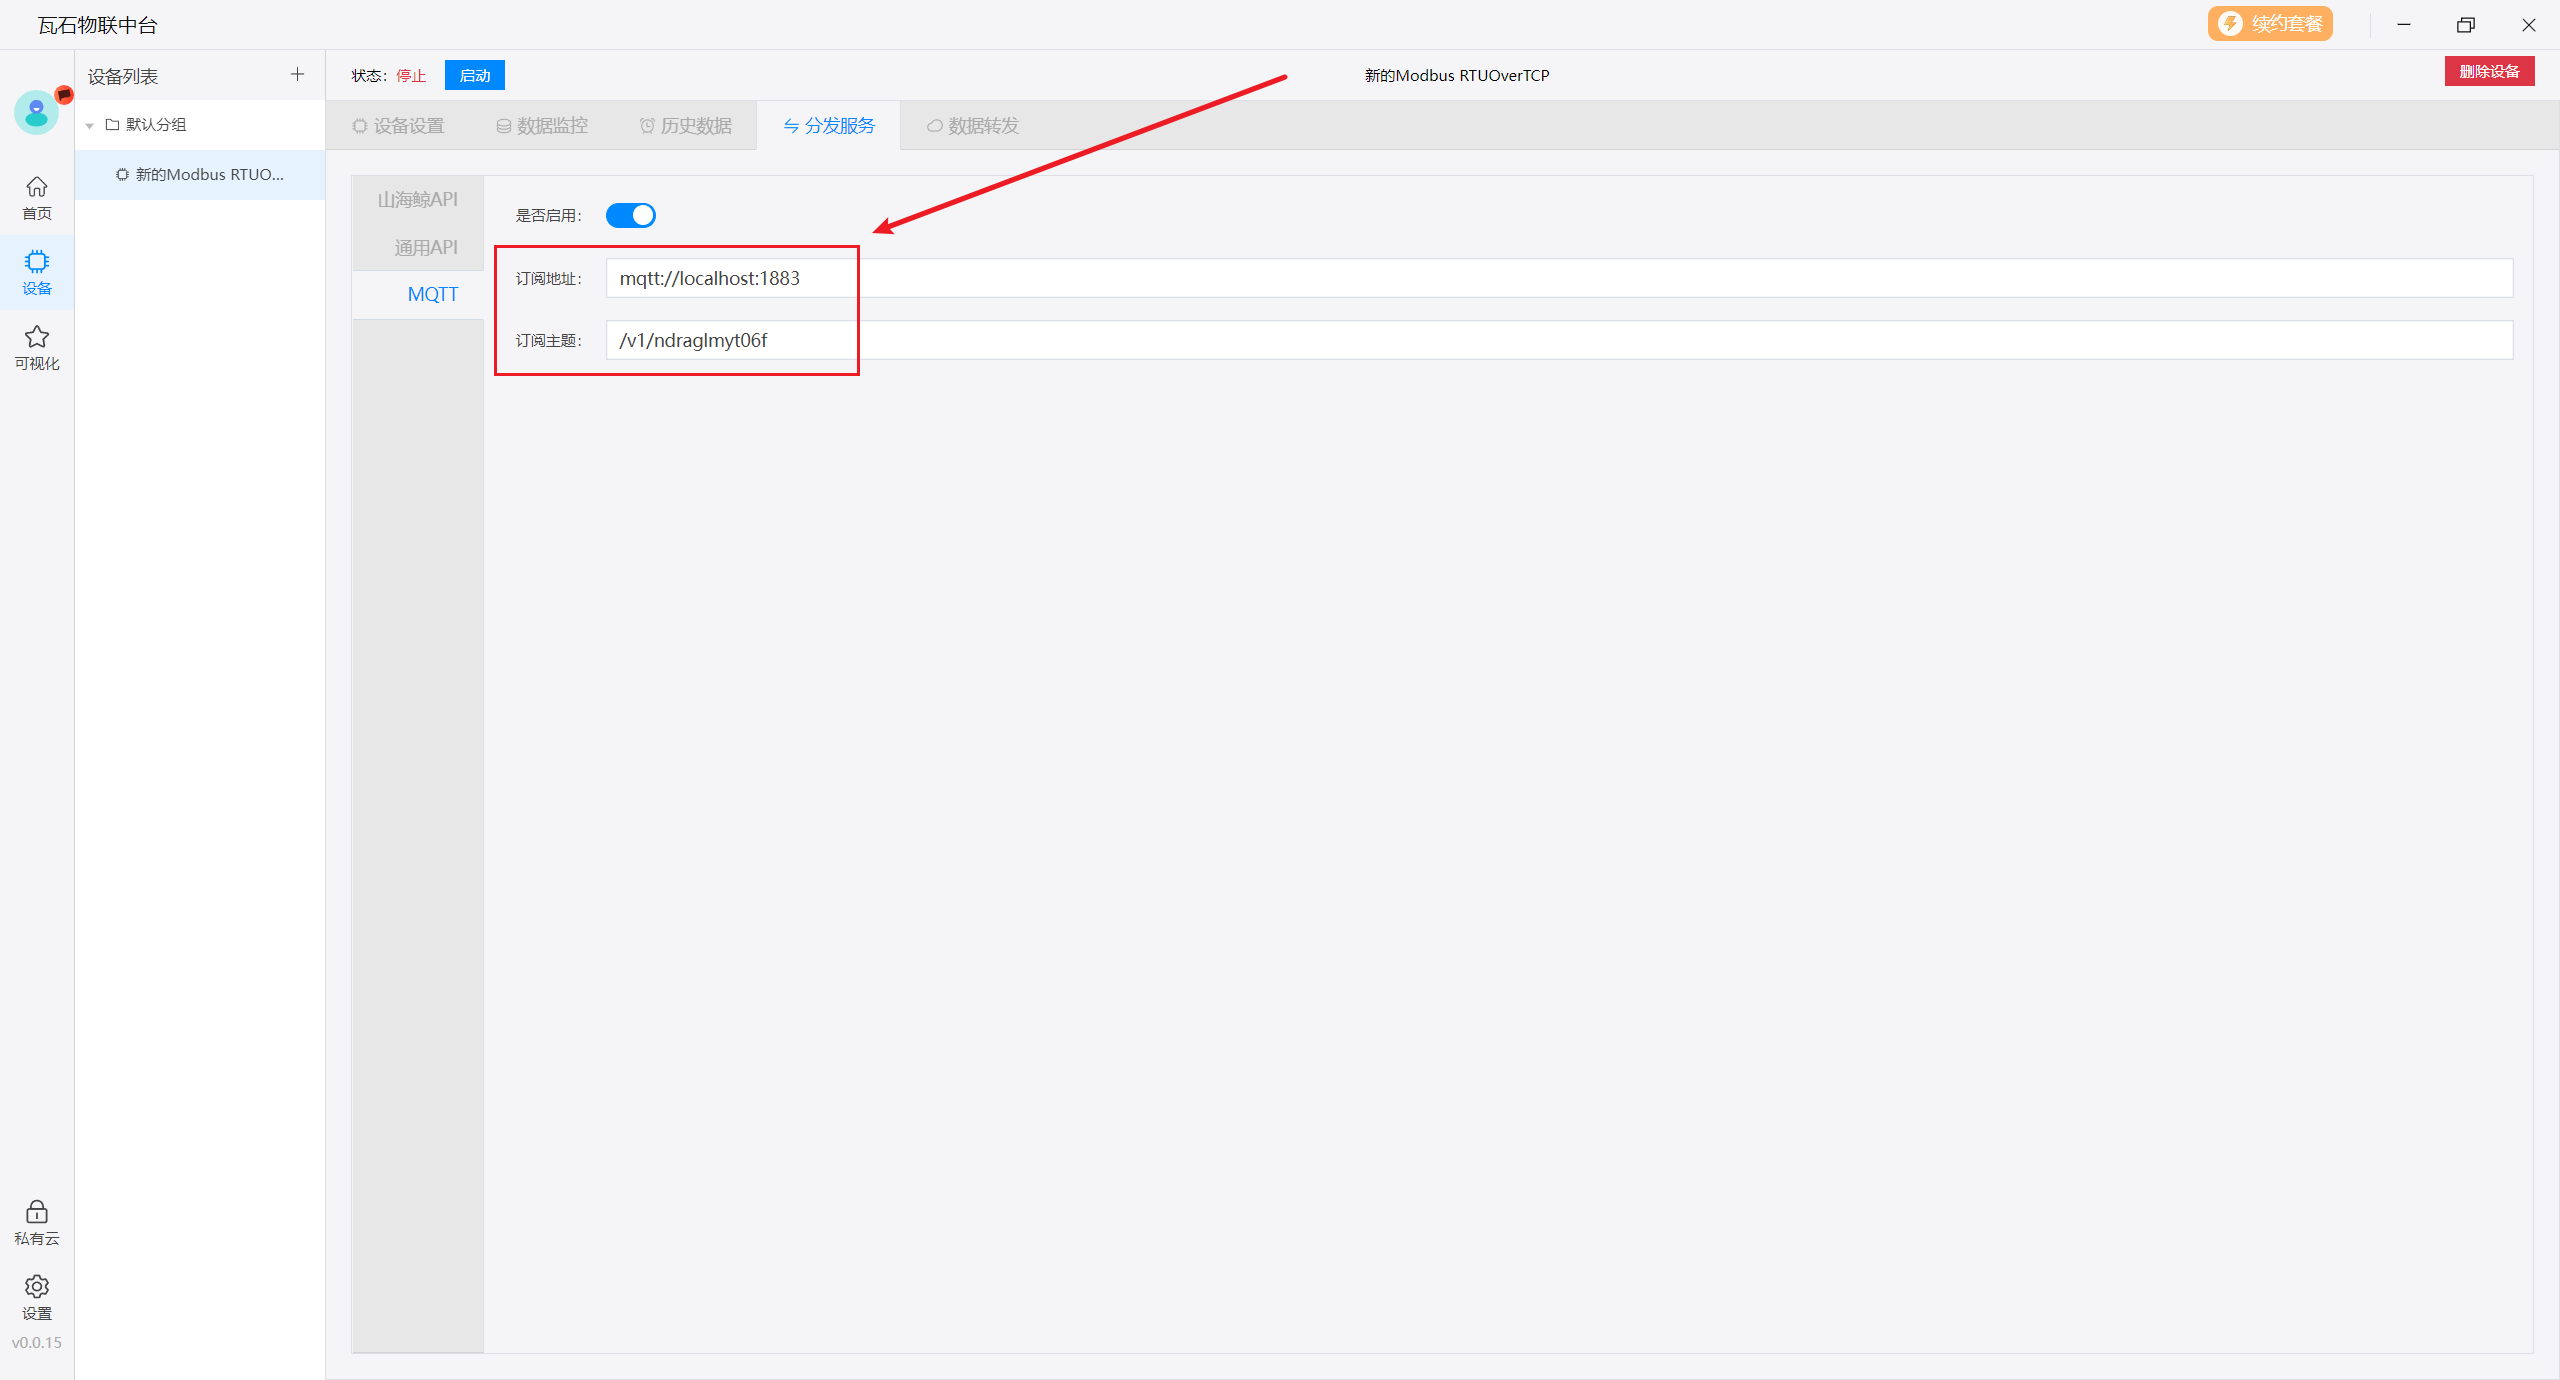Click the 续约套餐 lightning badge
The image size is (2560, 1380).
pos(2270,24)
